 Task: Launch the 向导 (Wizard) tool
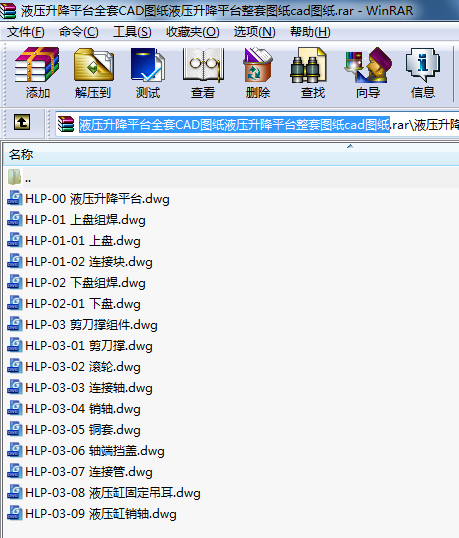pyautogui.click(x=368, y=65)
